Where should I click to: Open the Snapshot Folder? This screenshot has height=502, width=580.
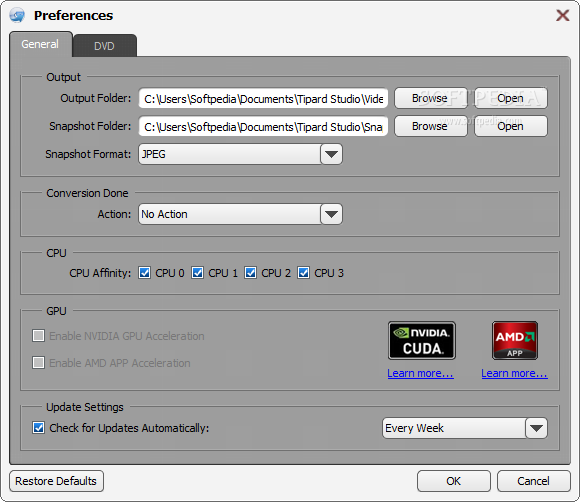point(510,126)
